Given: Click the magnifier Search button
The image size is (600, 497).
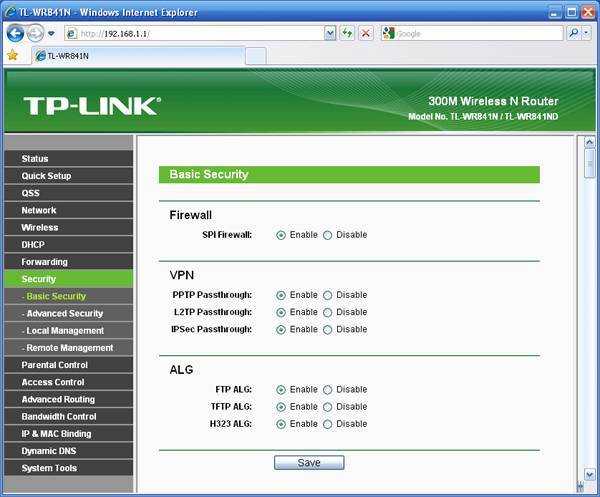Looking at the screenshot, I should pos(574,34).
